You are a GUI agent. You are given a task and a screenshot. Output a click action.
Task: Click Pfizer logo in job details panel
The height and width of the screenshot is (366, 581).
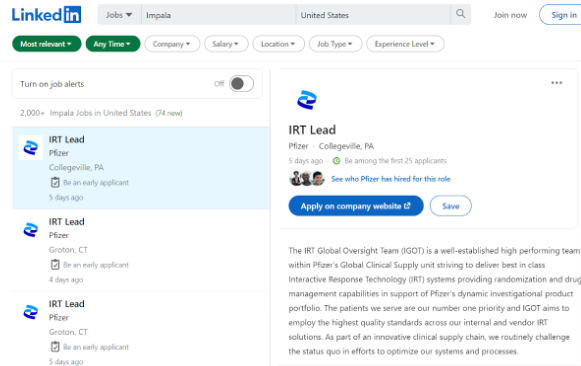[307, 100]
